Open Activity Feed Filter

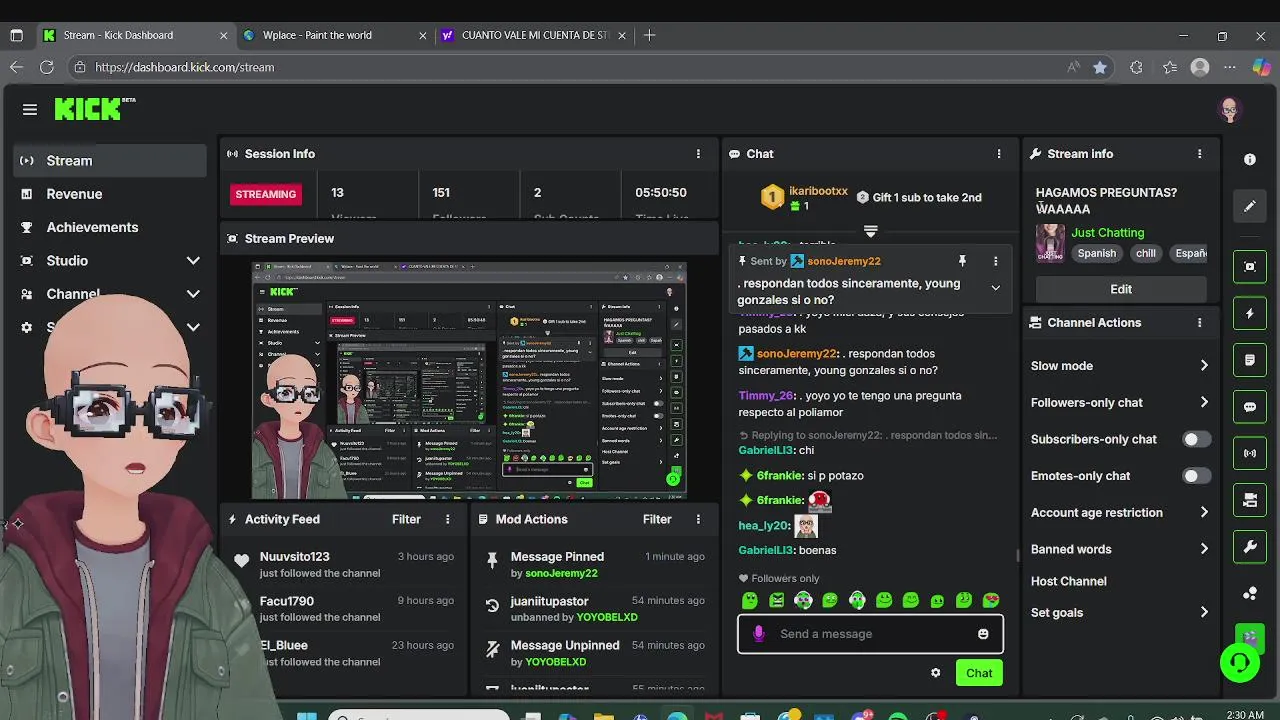point(406,520)
